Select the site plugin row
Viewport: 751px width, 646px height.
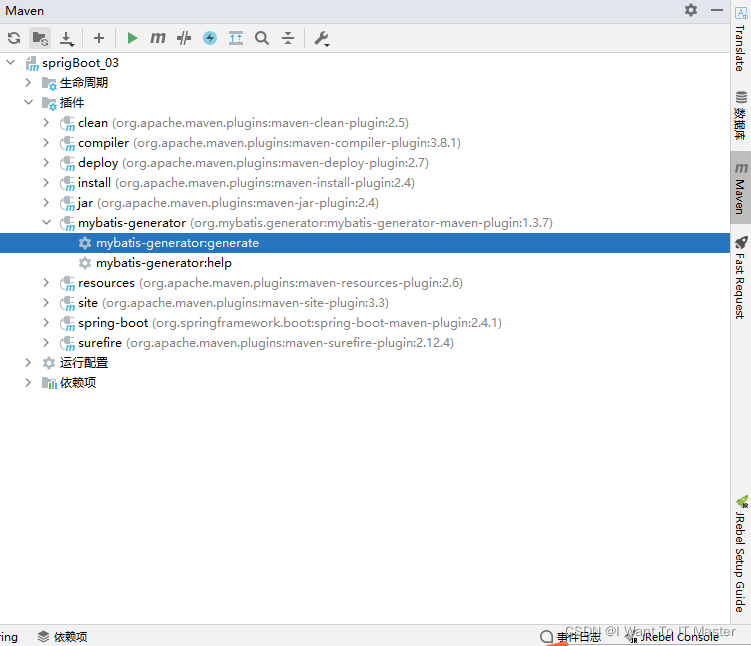pos(365,303)
